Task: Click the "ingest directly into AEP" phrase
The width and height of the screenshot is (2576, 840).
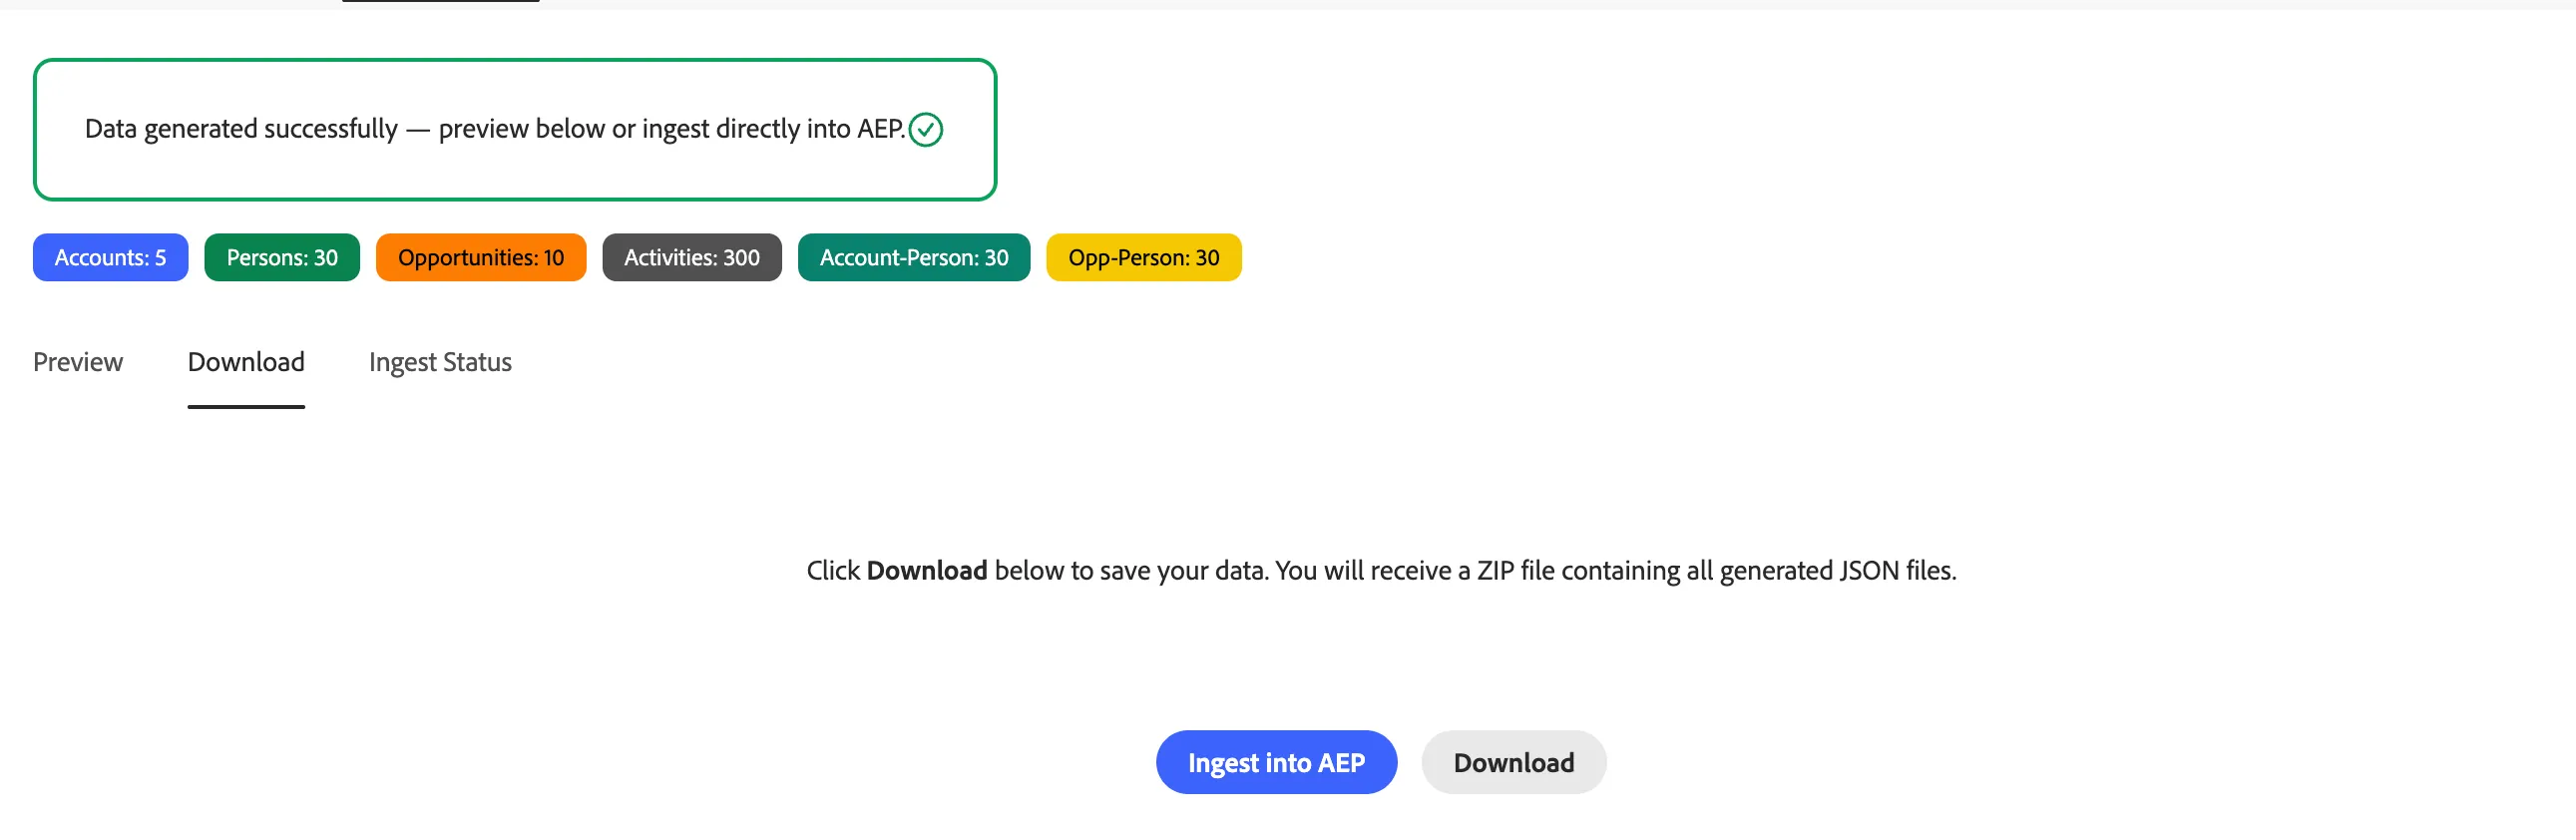Action: coord(772,129)
